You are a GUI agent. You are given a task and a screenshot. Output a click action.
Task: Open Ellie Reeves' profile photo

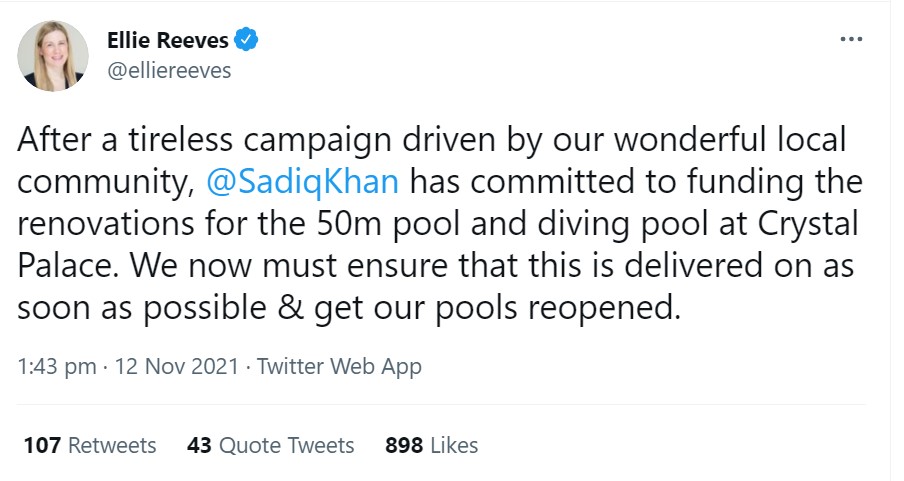pyautogui.click(x=53, y=55)
